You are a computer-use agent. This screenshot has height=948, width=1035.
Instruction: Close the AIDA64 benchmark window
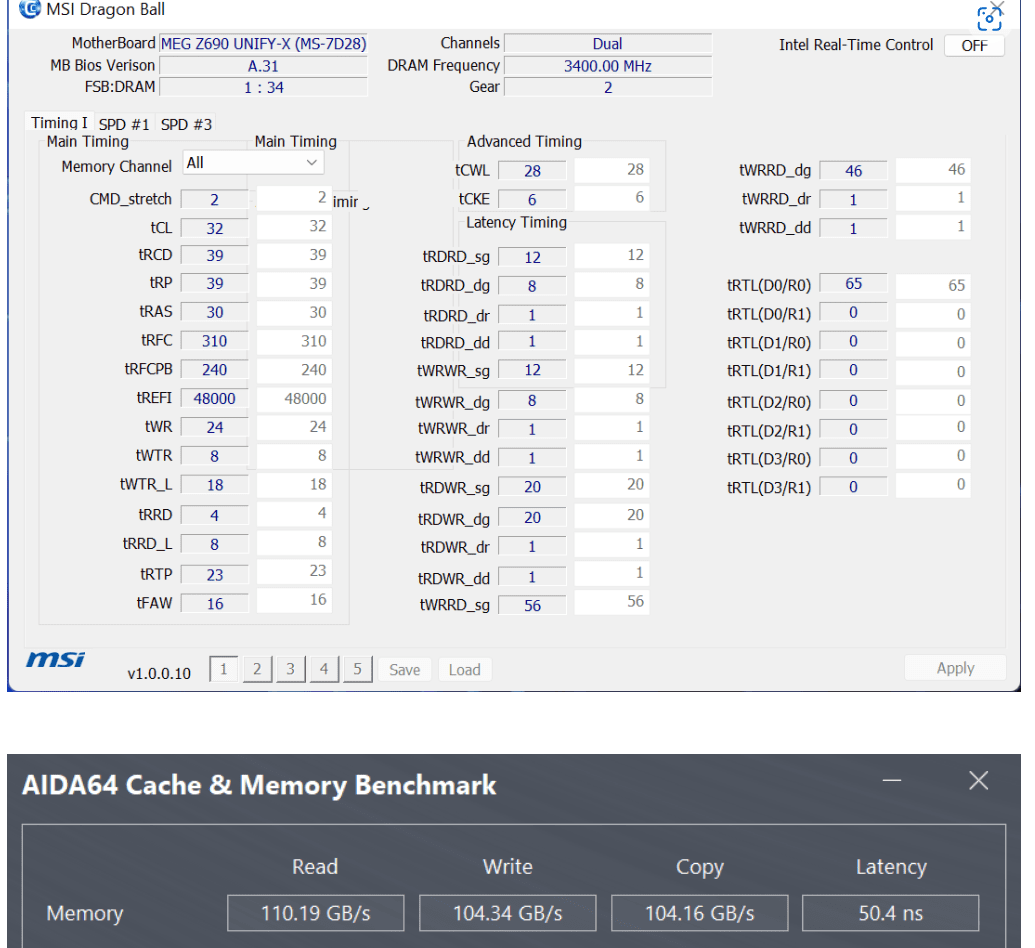coord(979,780)
